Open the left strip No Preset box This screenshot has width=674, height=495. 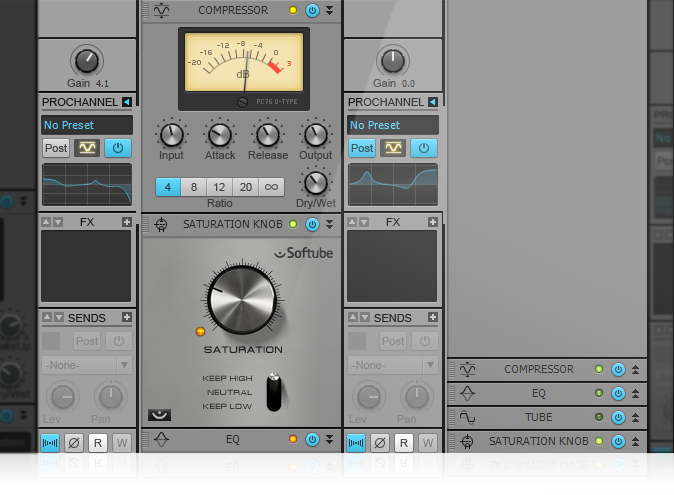pyautogui.click(x=87, y=125)
